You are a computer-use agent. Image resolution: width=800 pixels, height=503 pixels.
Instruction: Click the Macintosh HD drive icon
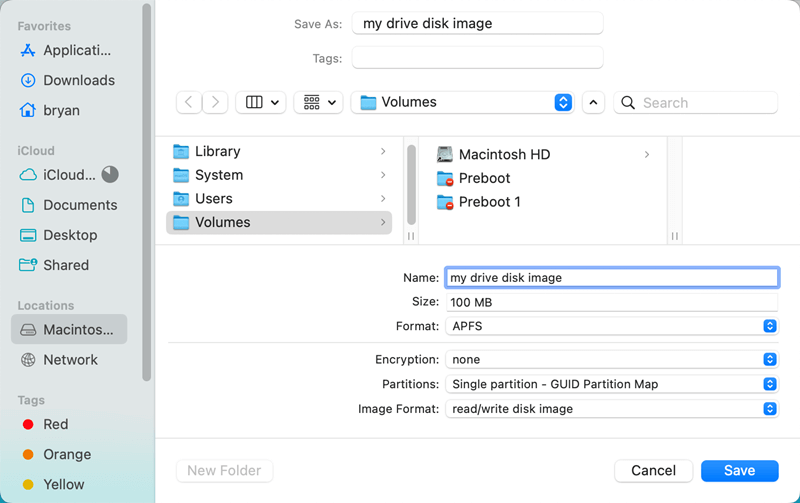click(446, 155)
